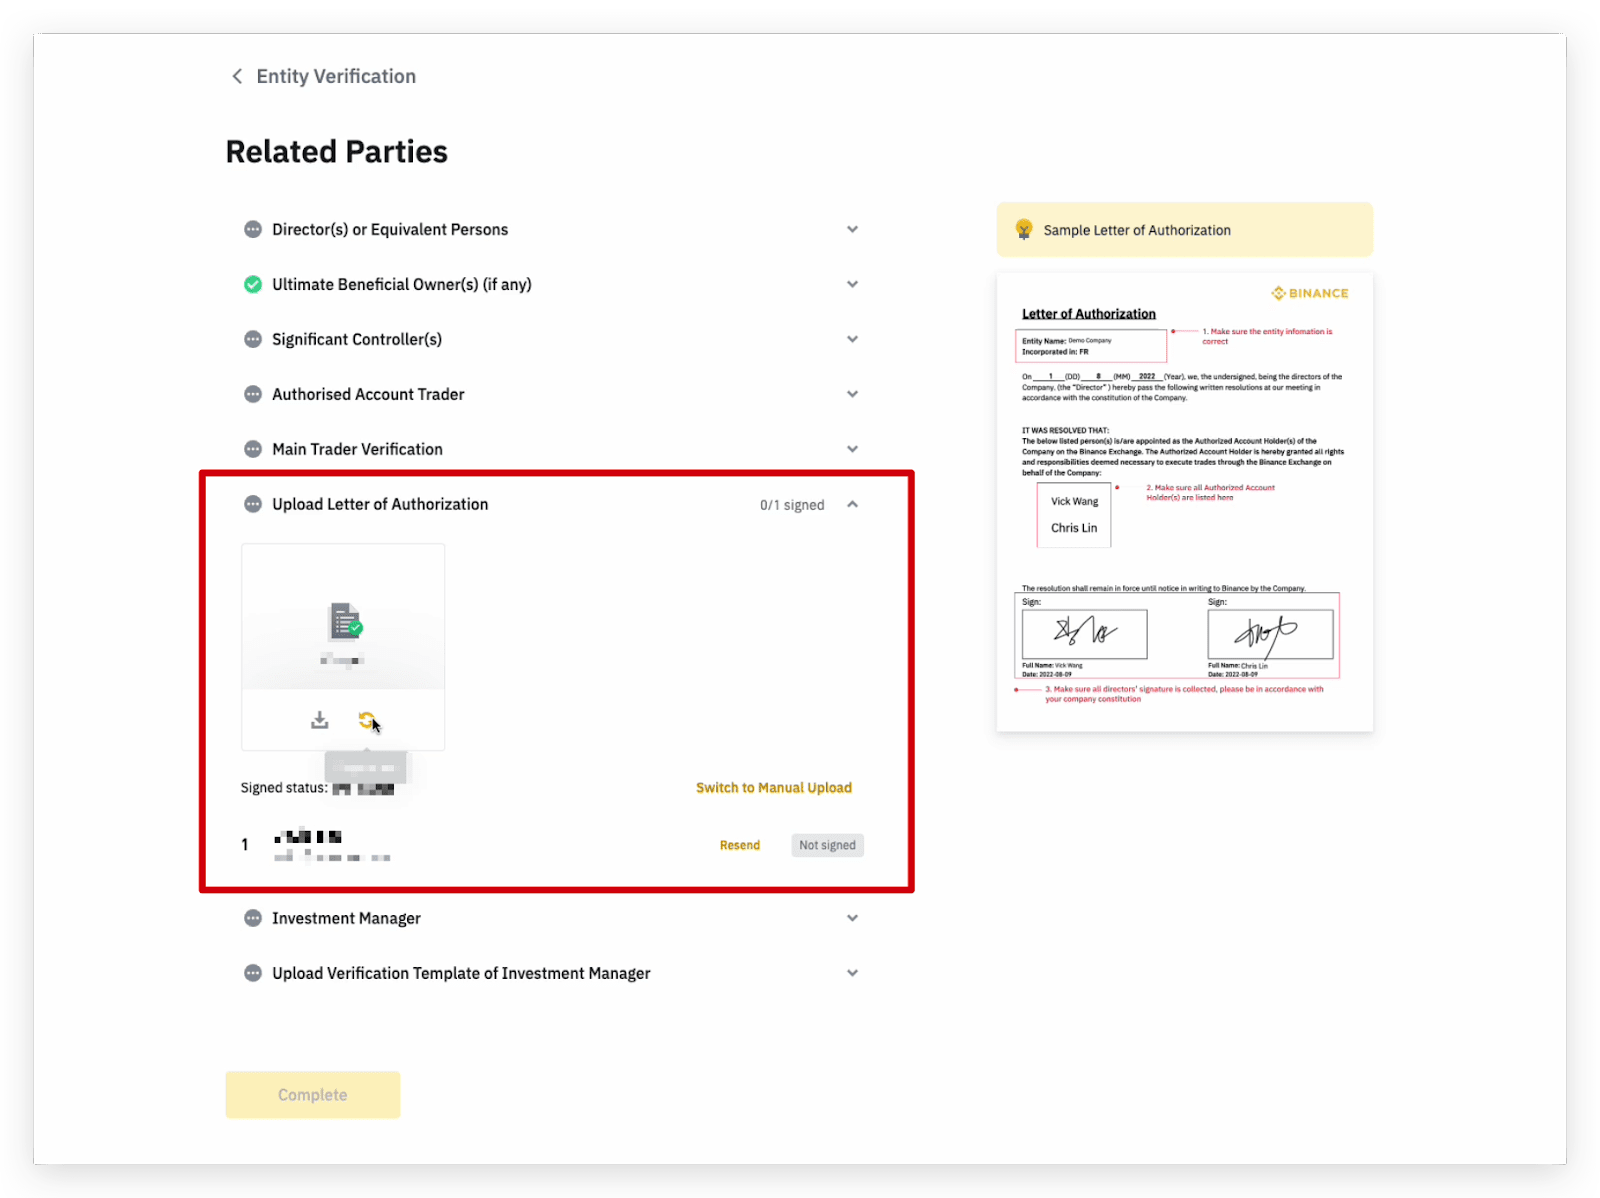Click pending status icon beside Investment Manager
Viewport: 1600px width, 1198px height.
(x=253, y=918)
